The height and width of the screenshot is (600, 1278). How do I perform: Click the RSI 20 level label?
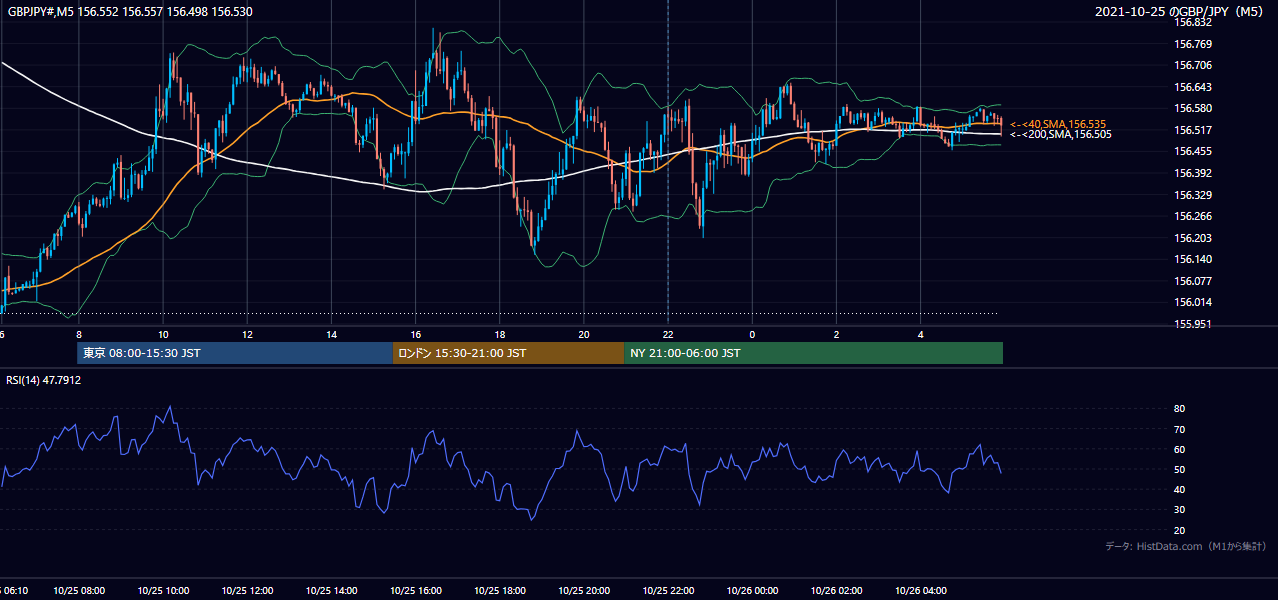pyautogui.click(x=1179, y=530)
